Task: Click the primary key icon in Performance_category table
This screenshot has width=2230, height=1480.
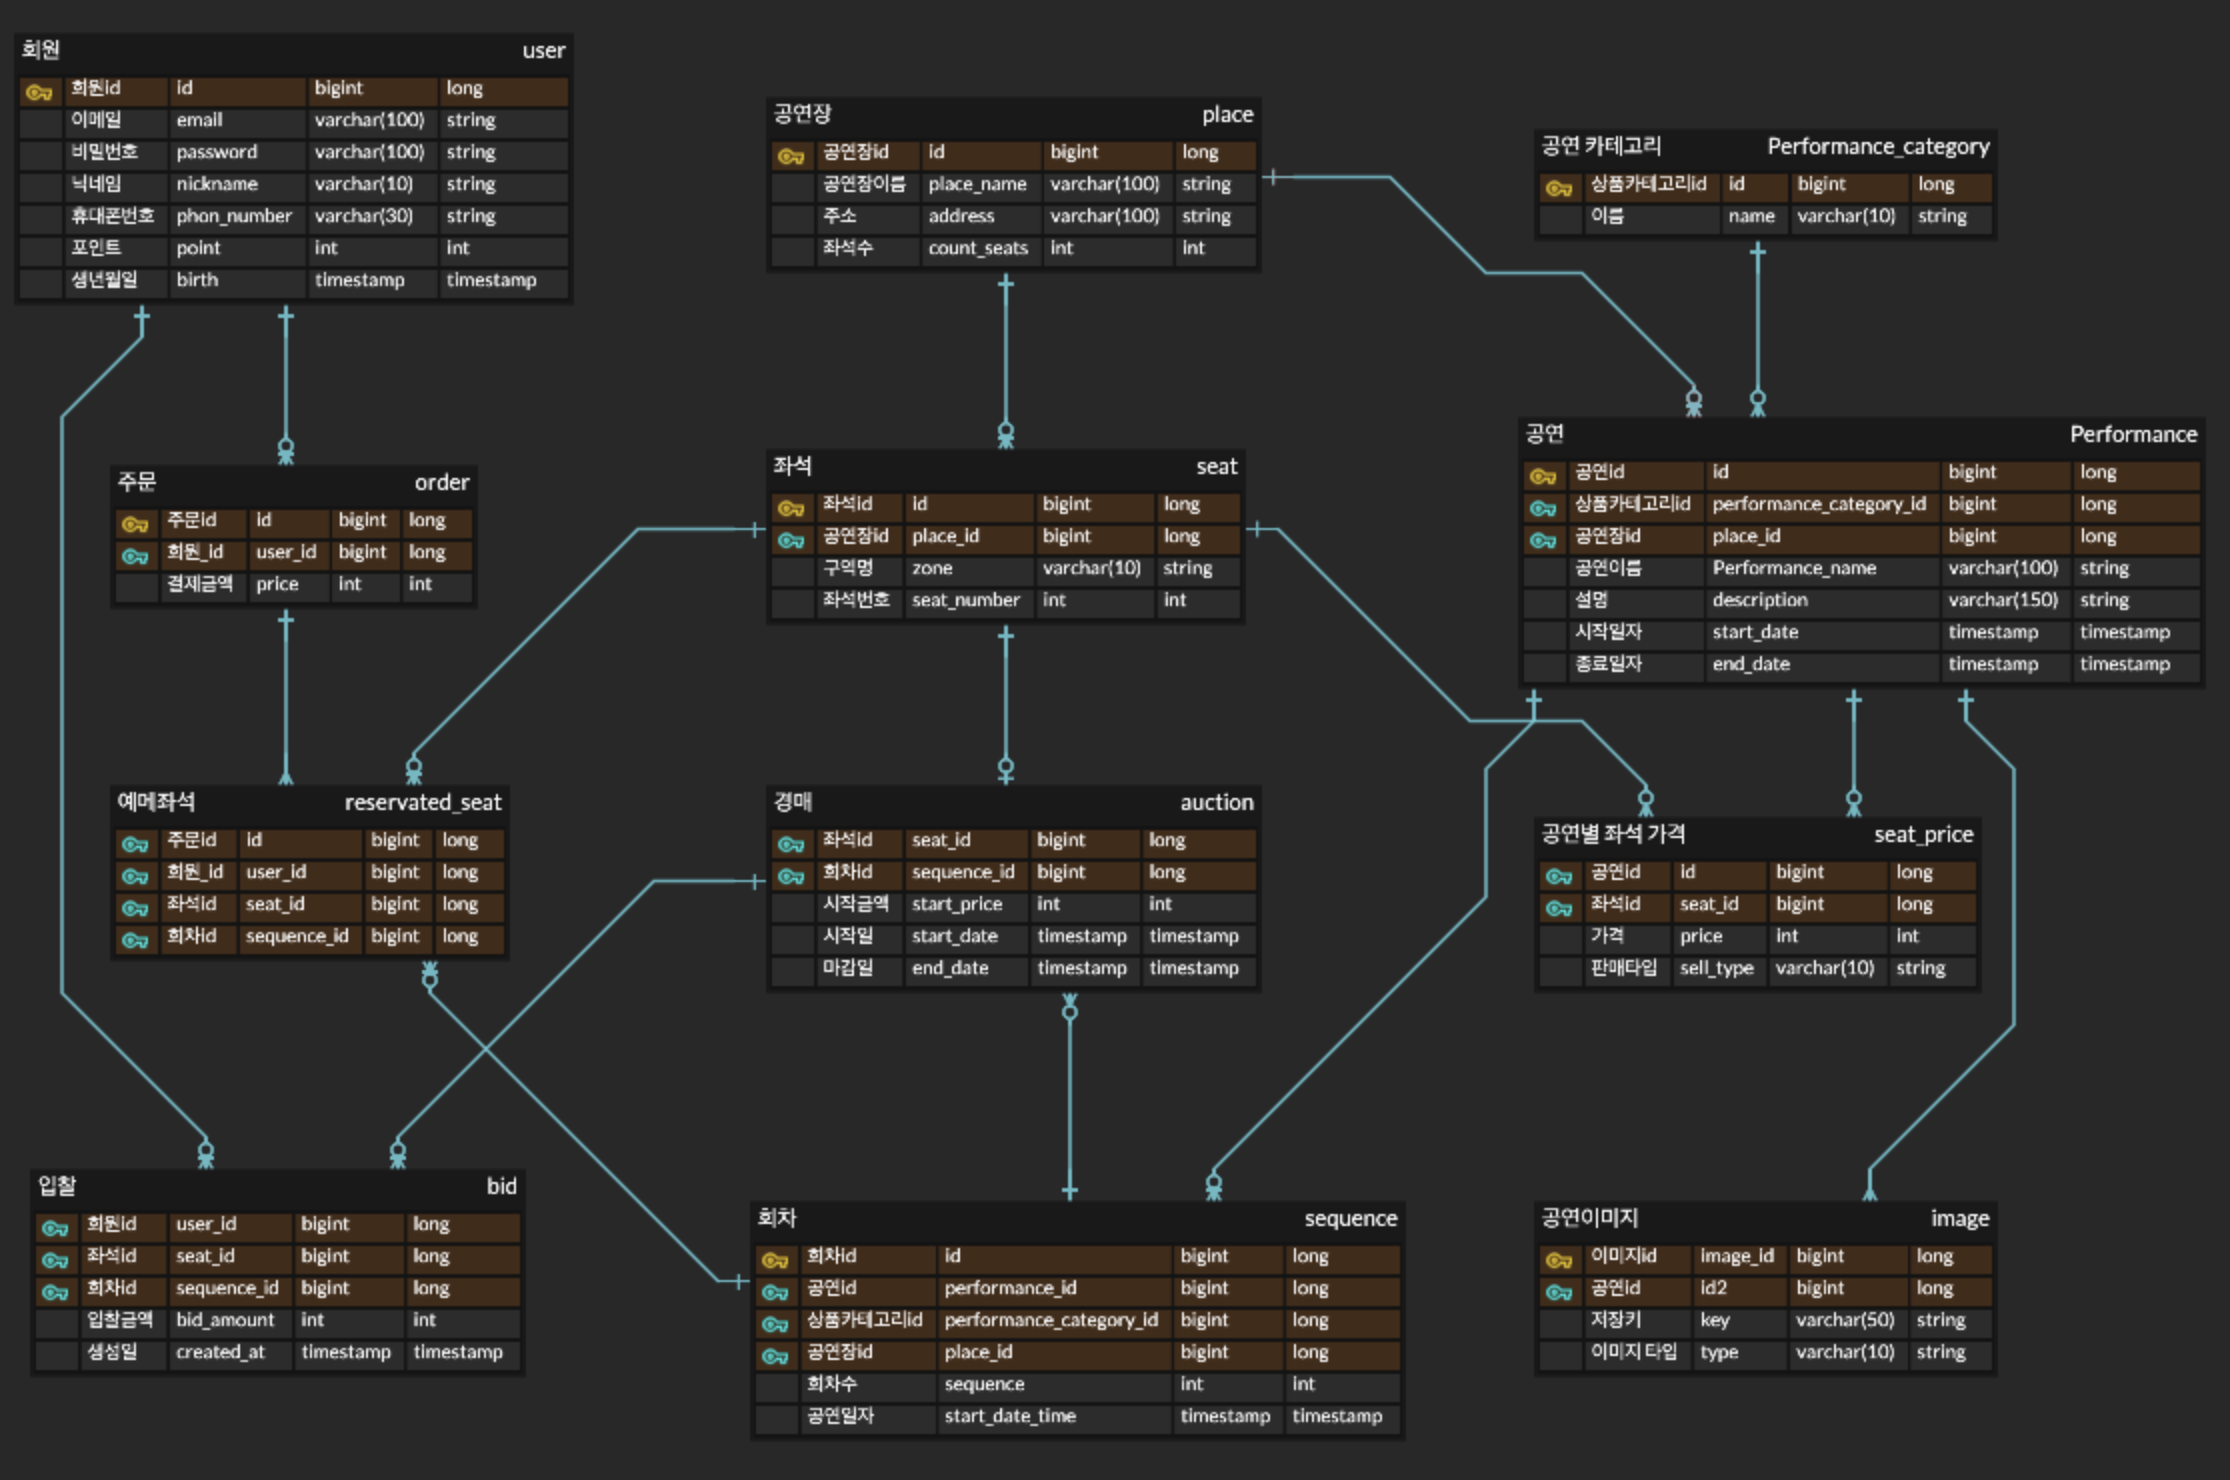Action: pos(1558,188)
